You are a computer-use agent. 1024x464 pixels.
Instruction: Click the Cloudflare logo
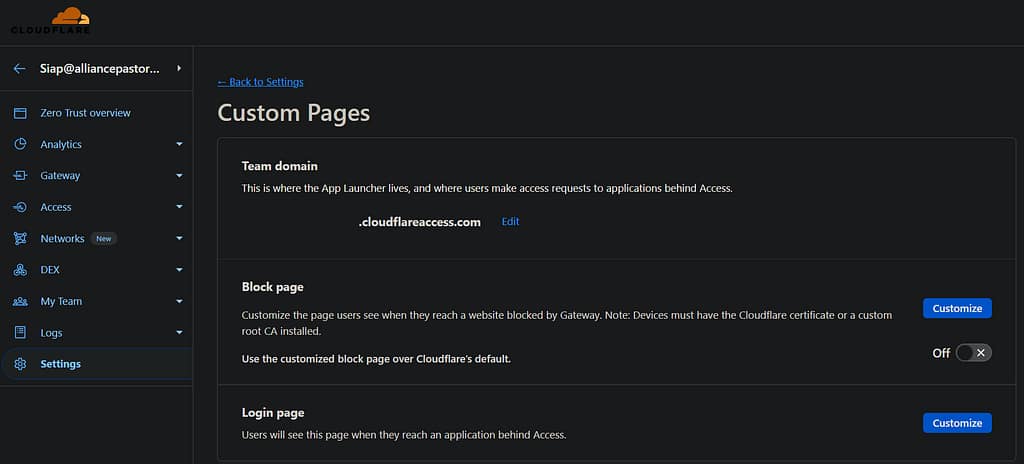(x=50, y=21)
